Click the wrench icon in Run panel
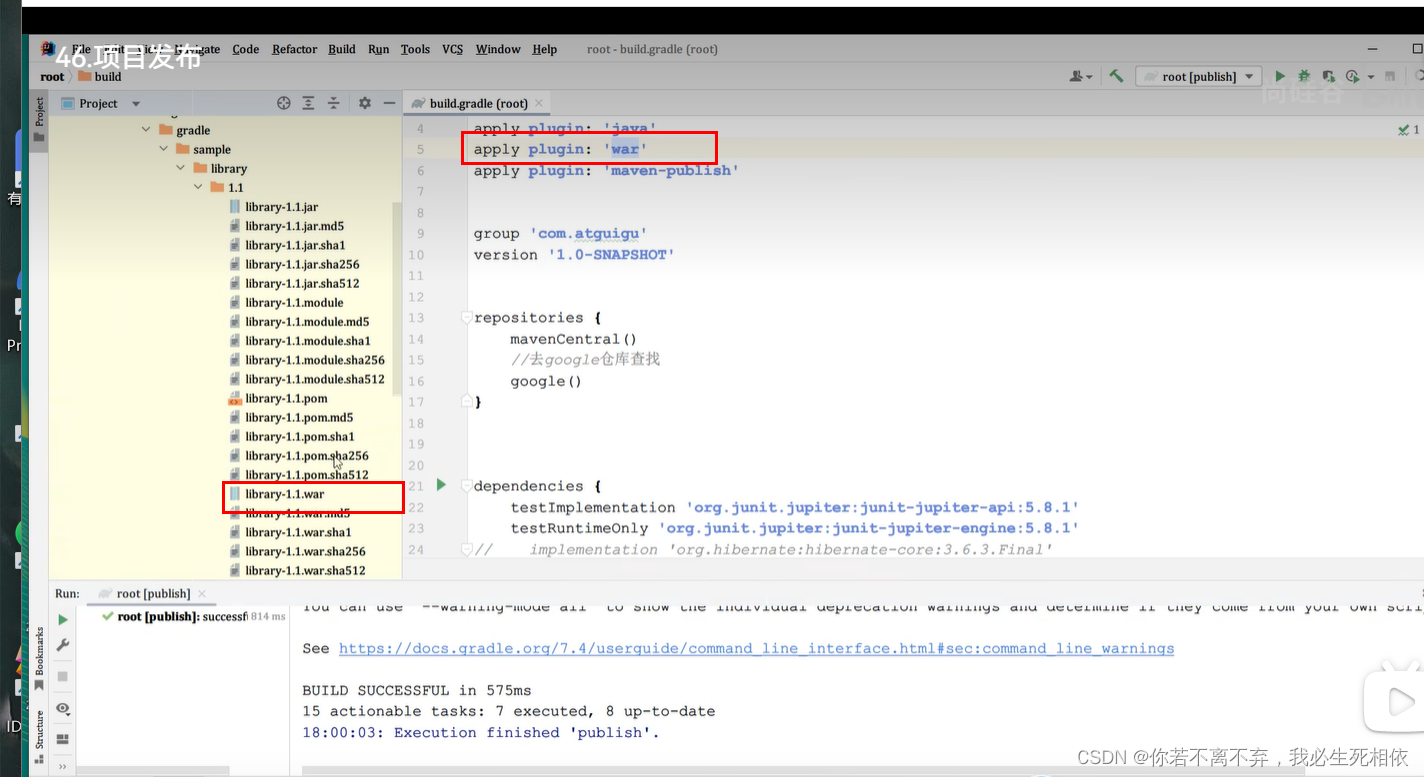 (63, 646)
